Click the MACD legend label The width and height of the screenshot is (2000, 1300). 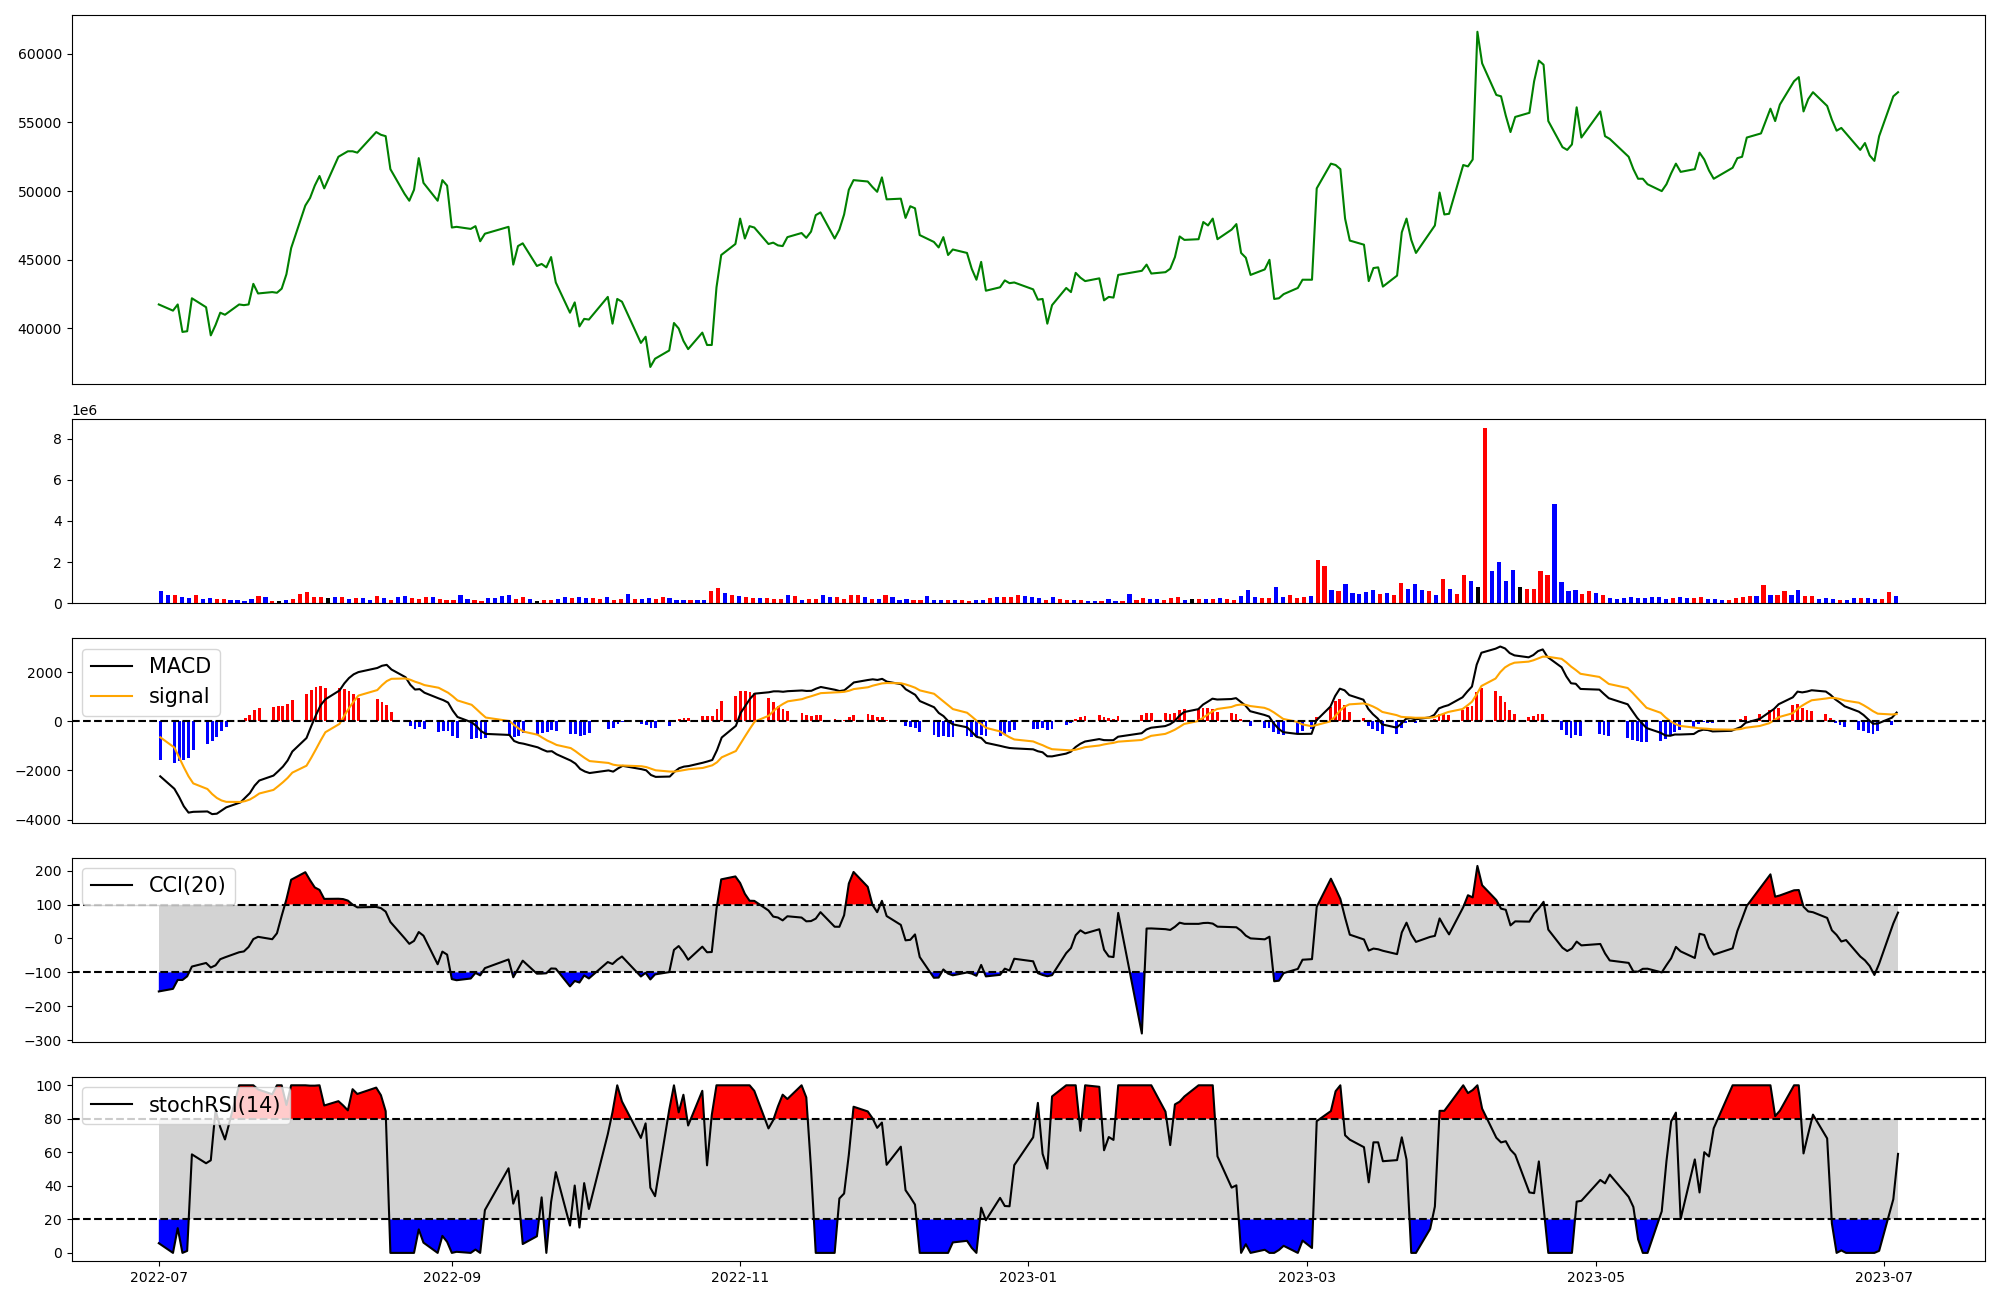(x=179, y=666)
